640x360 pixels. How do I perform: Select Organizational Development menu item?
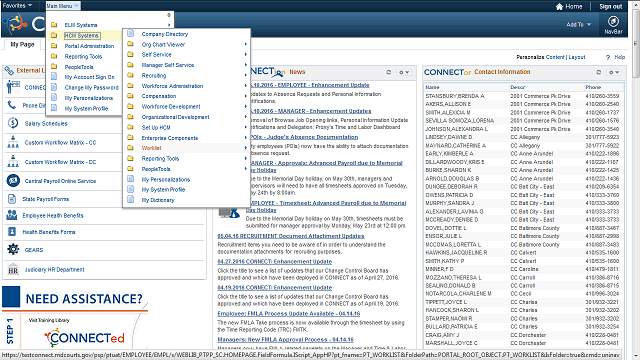(x=175, y=117)
